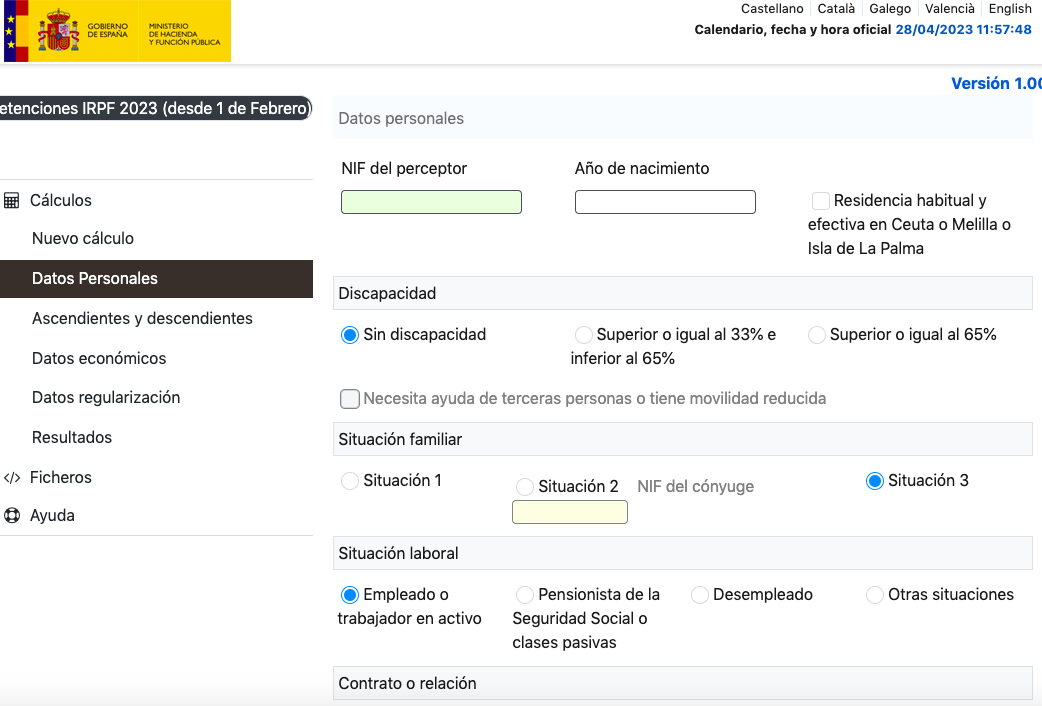The width and height of the screenshot is (1042, 706).
Task: Select "Superior o igual al 65%" disability option
Action: [x=816, y=335]
